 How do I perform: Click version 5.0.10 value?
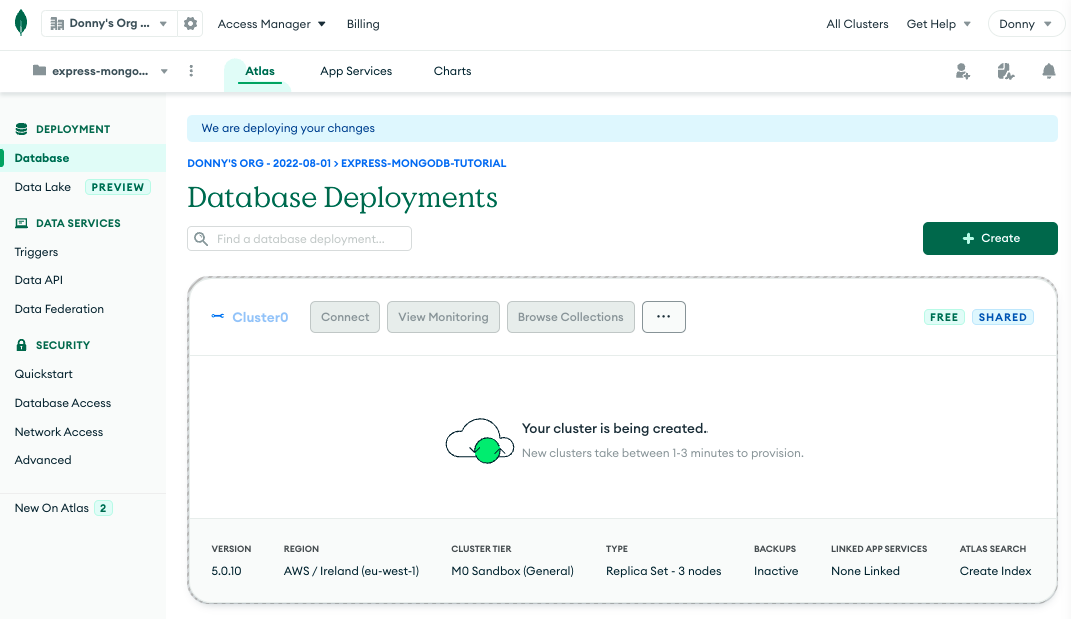pos(226,571)
